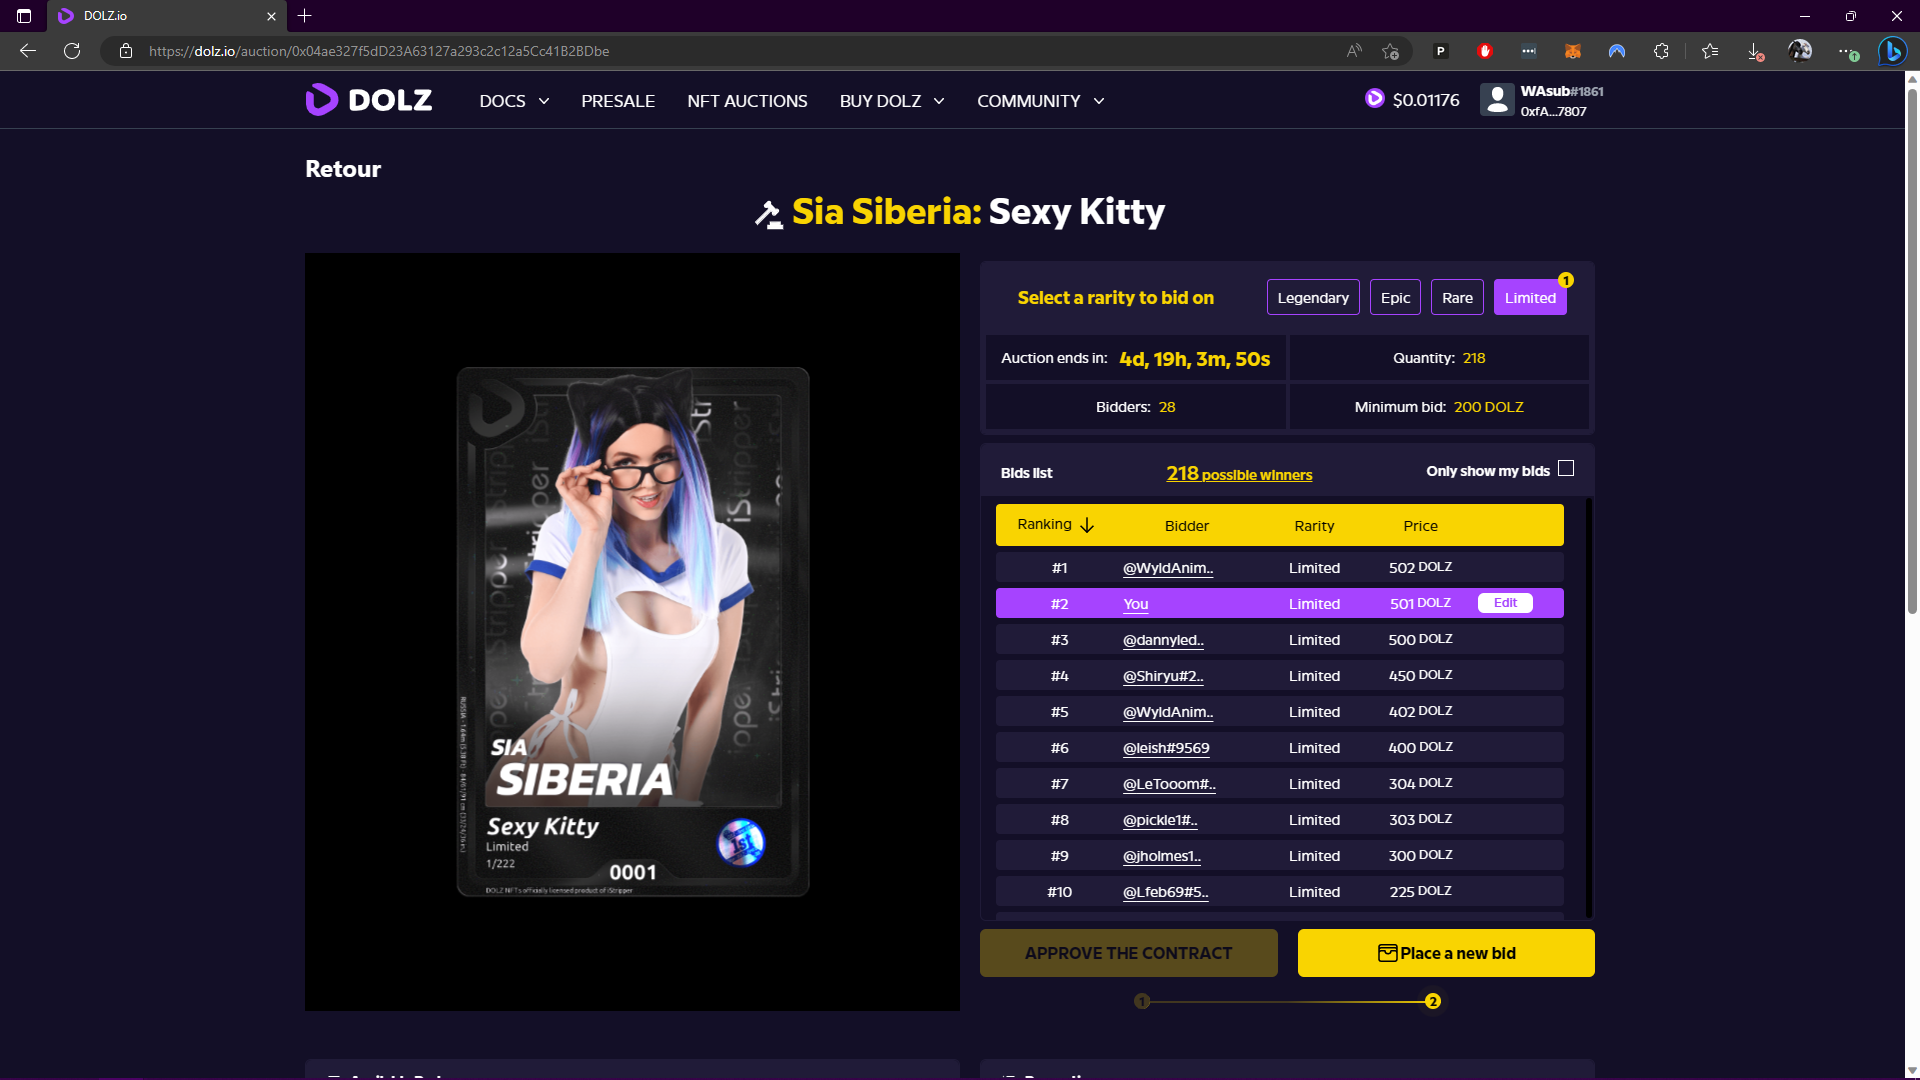1920x1080 pixels.
Task: Click step 1 on the progress indicator
Action: coord(1142,1002)
